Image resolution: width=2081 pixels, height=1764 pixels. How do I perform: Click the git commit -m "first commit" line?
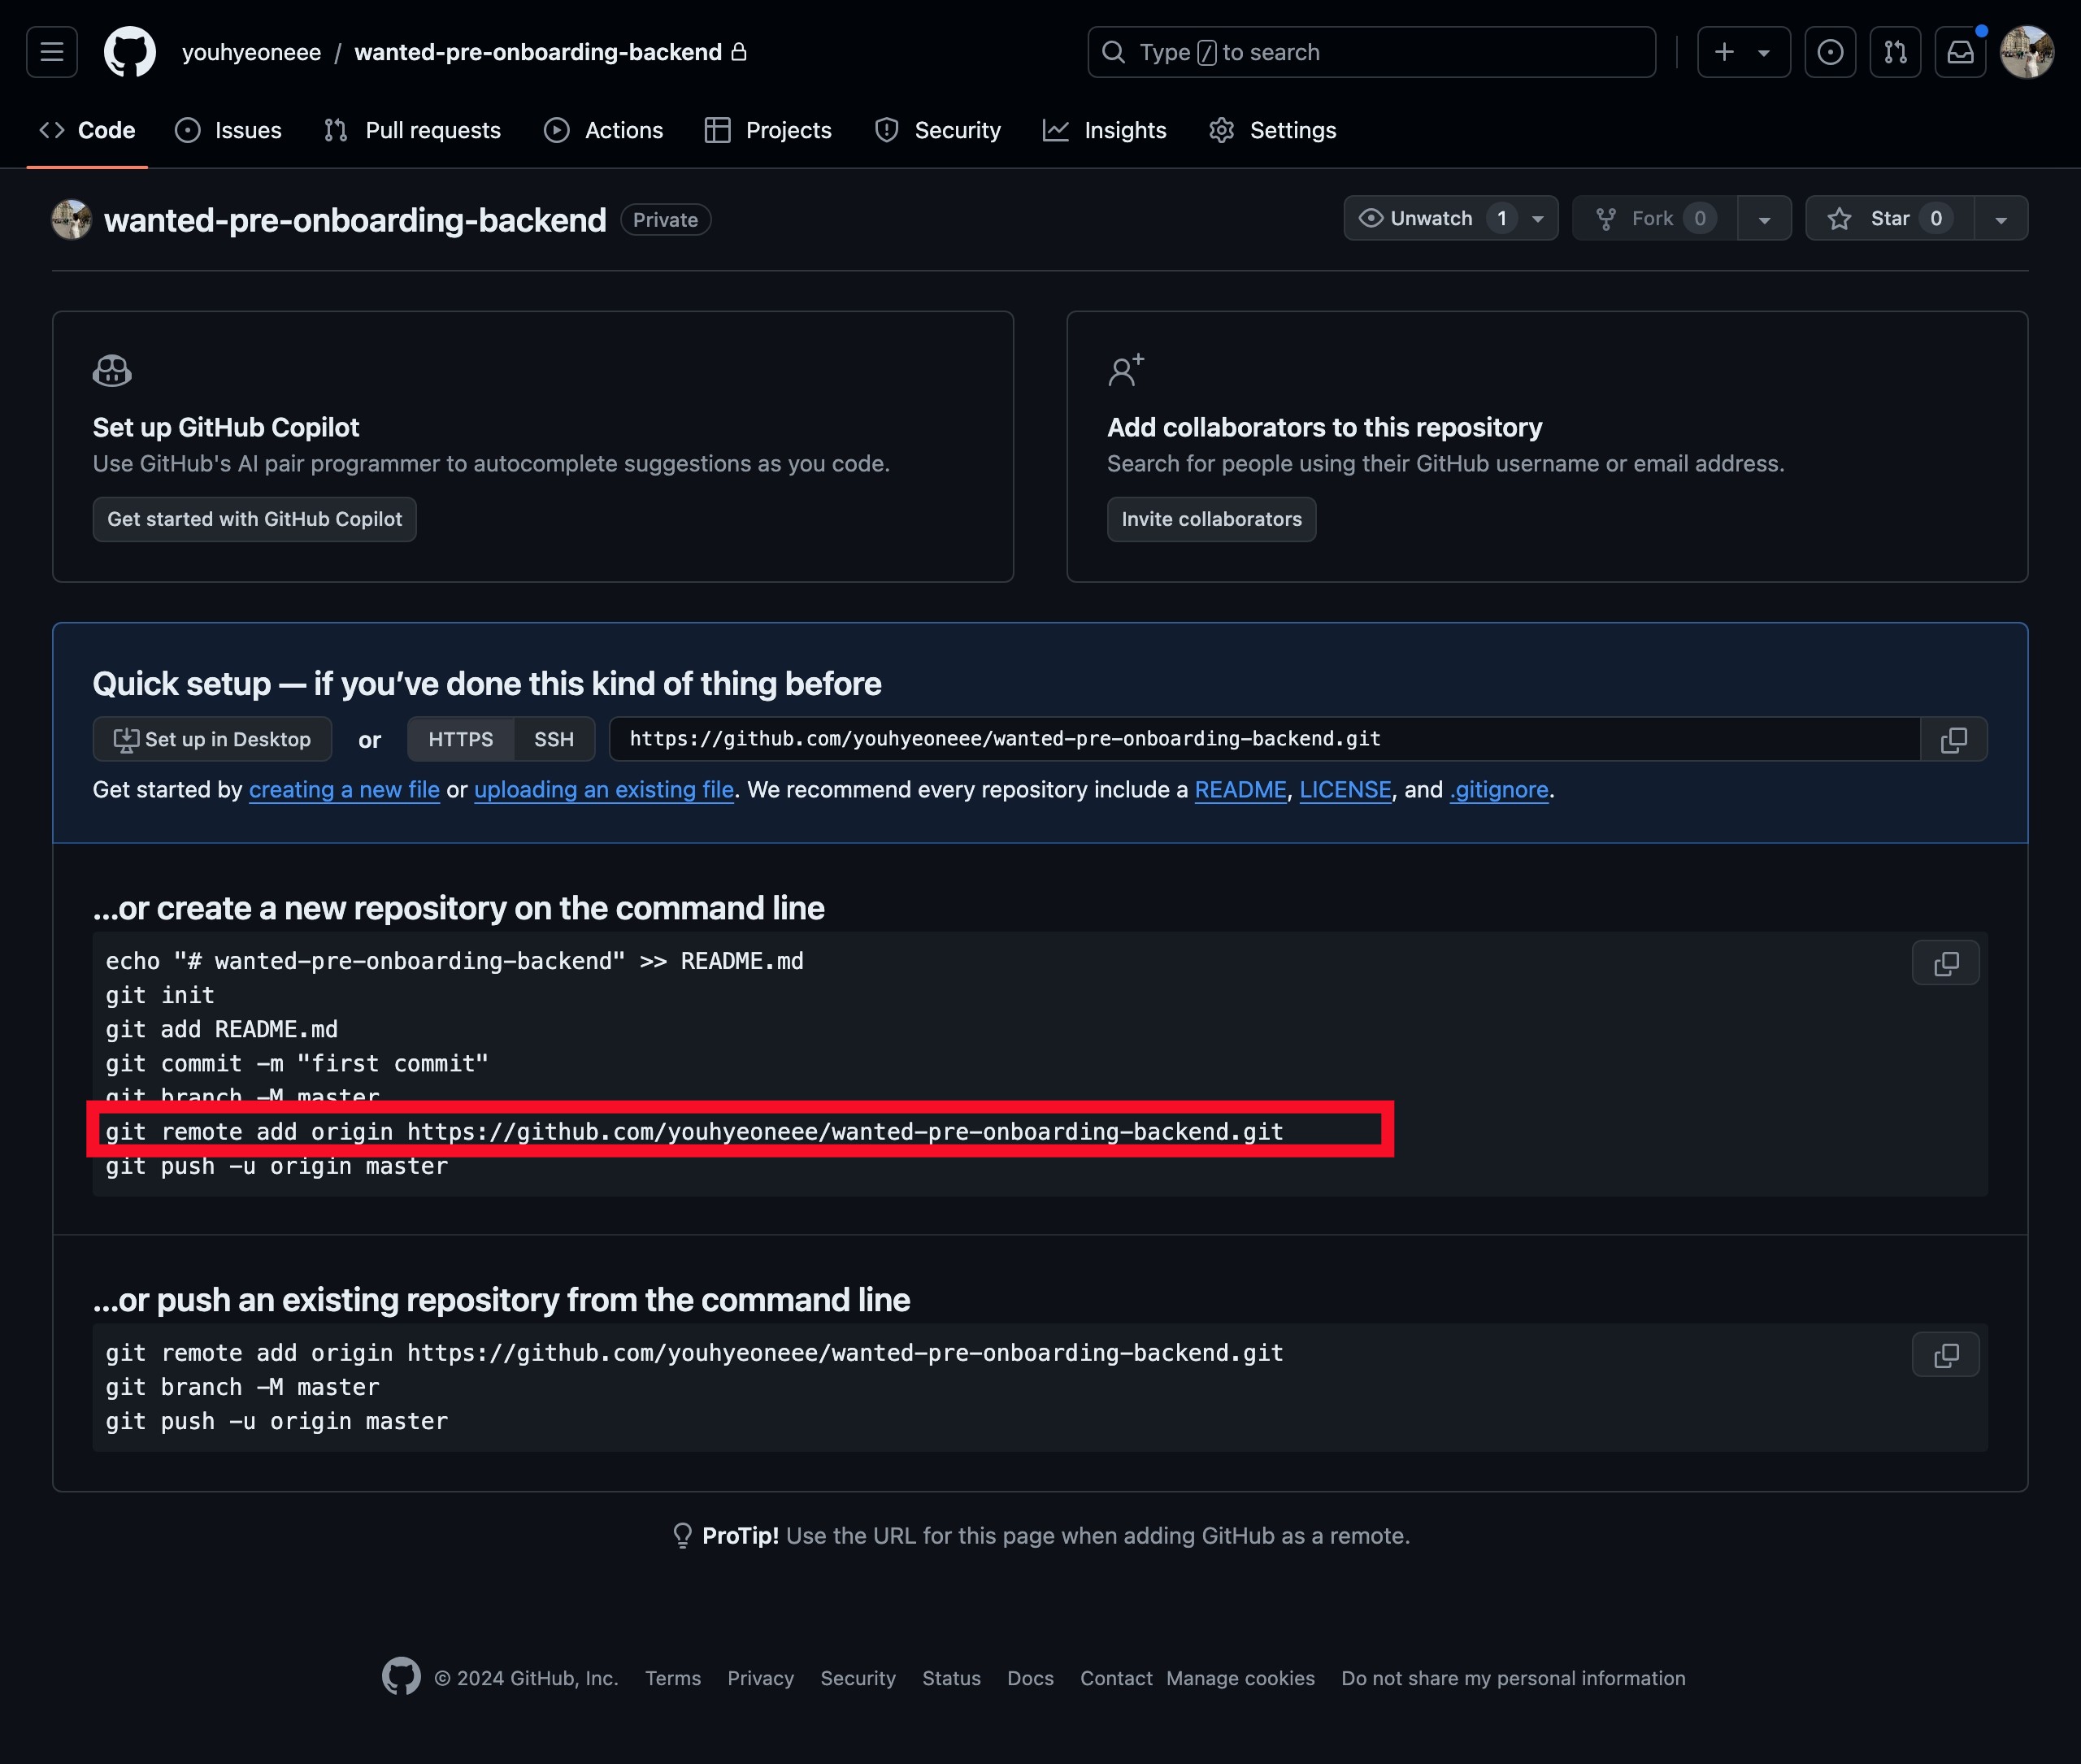pos(297,1063)
